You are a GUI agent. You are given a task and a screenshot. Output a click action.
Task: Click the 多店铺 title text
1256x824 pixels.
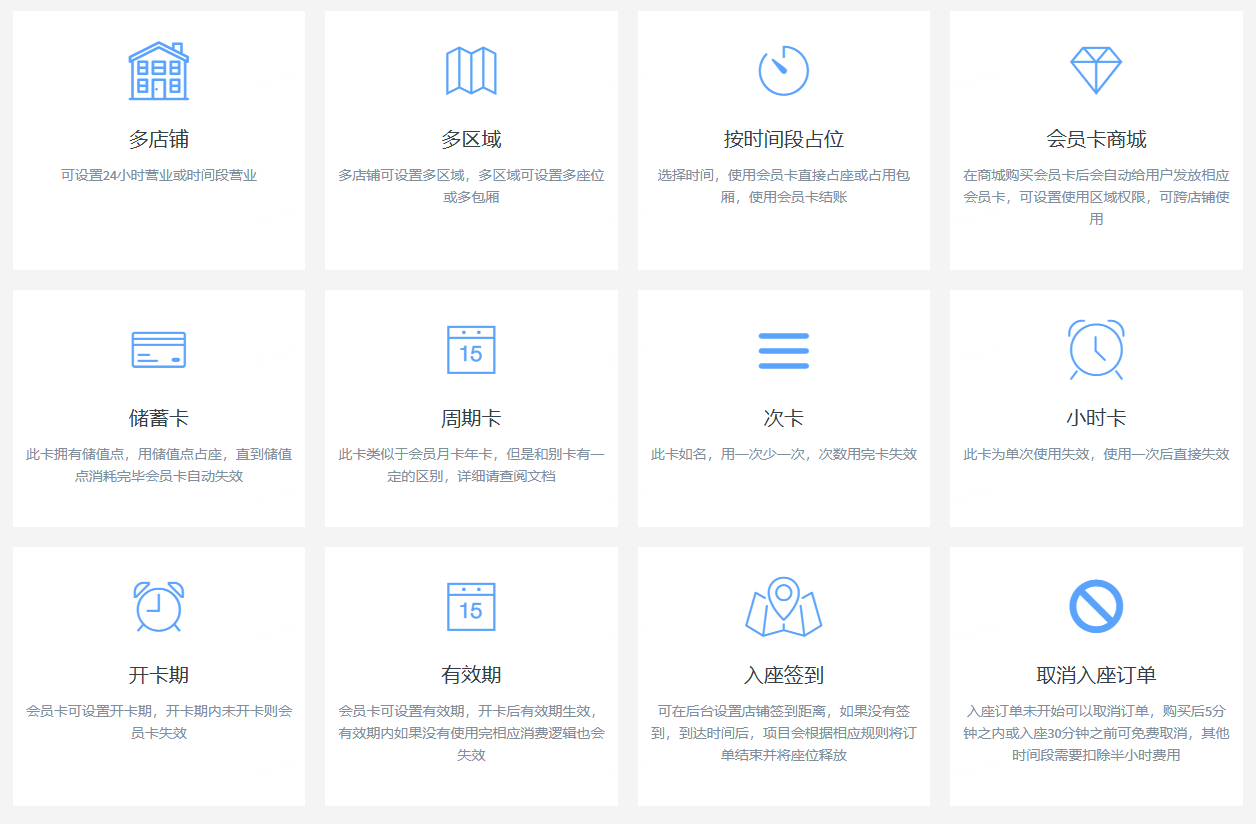pyautogui.click(x=158, y=136)
